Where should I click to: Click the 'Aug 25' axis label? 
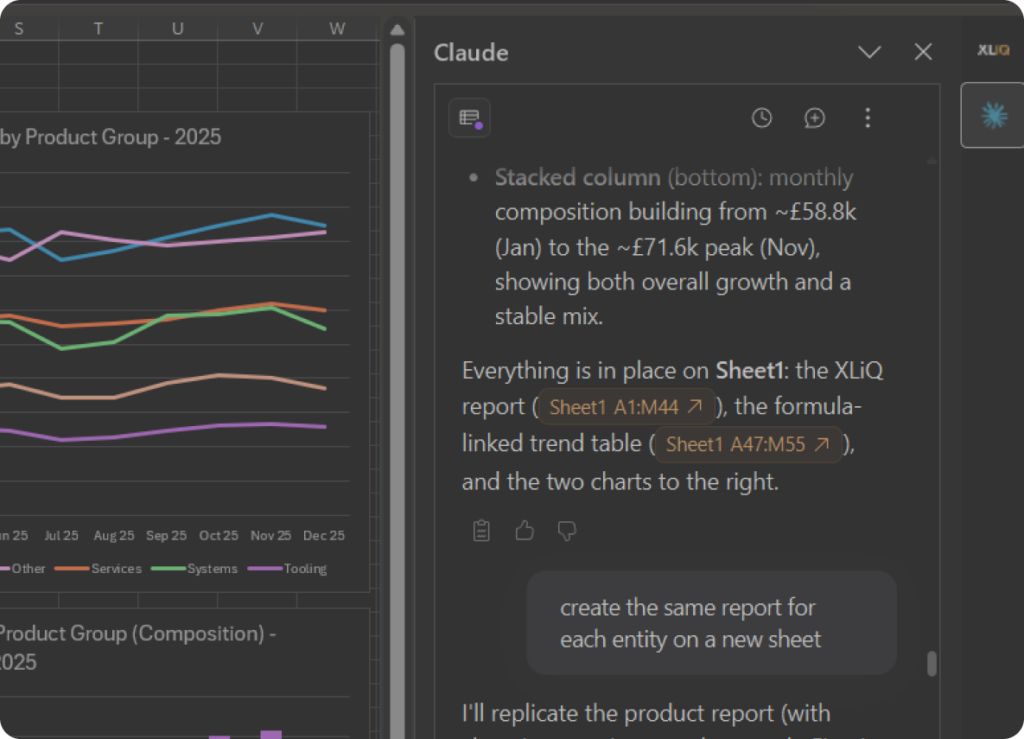pos(114,535)
